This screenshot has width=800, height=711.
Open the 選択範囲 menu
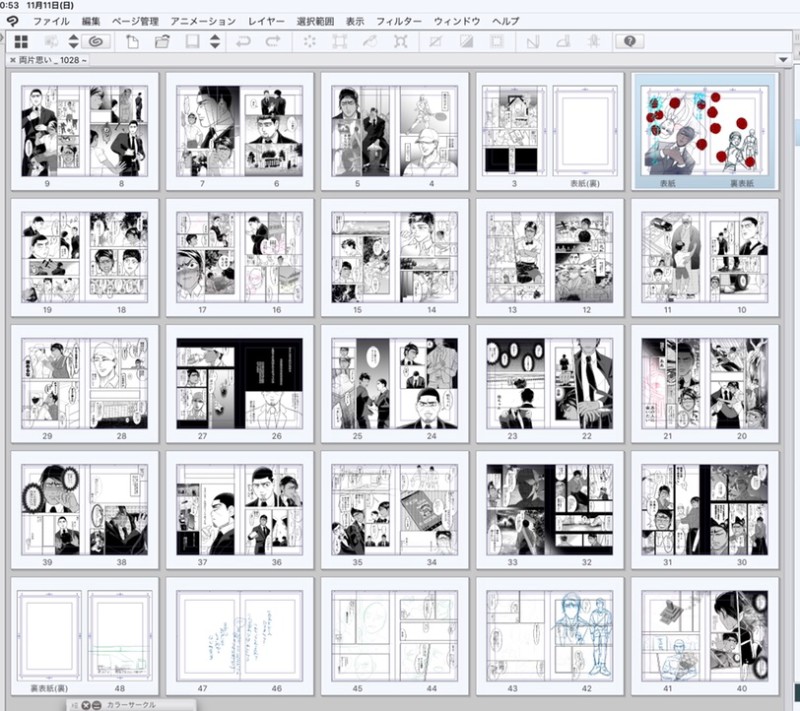click(x=315, y=21)
